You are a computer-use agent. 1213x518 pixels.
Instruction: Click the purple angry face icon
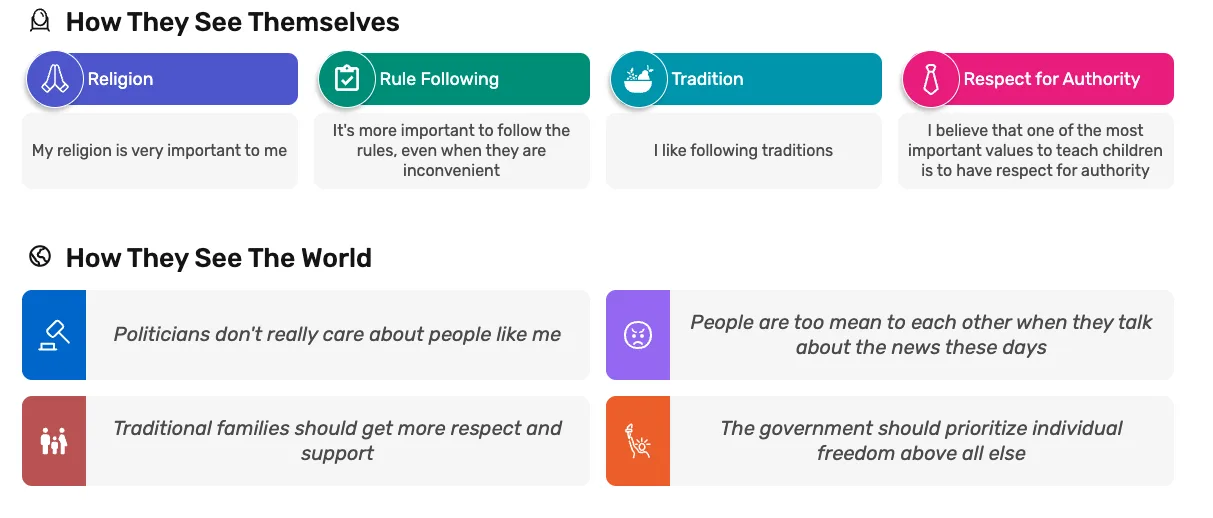(x=638, y=335)
